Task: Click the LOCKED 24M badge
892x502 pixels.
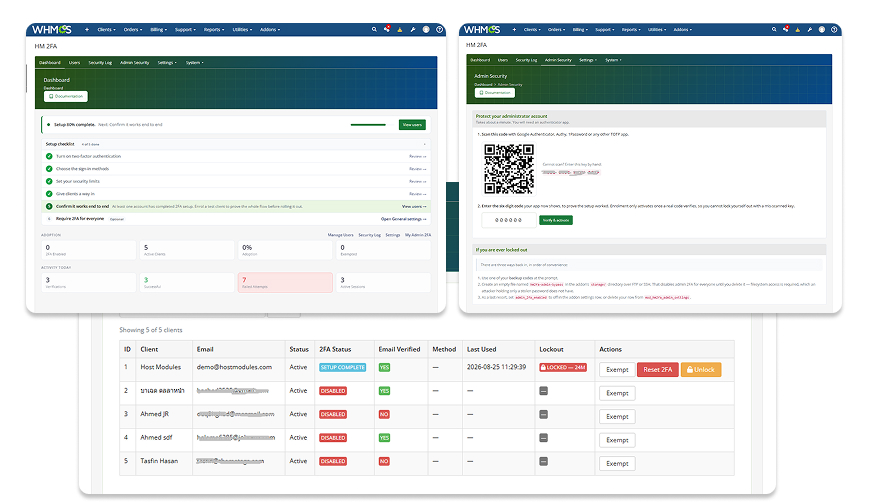Action: tap(563, 368)
